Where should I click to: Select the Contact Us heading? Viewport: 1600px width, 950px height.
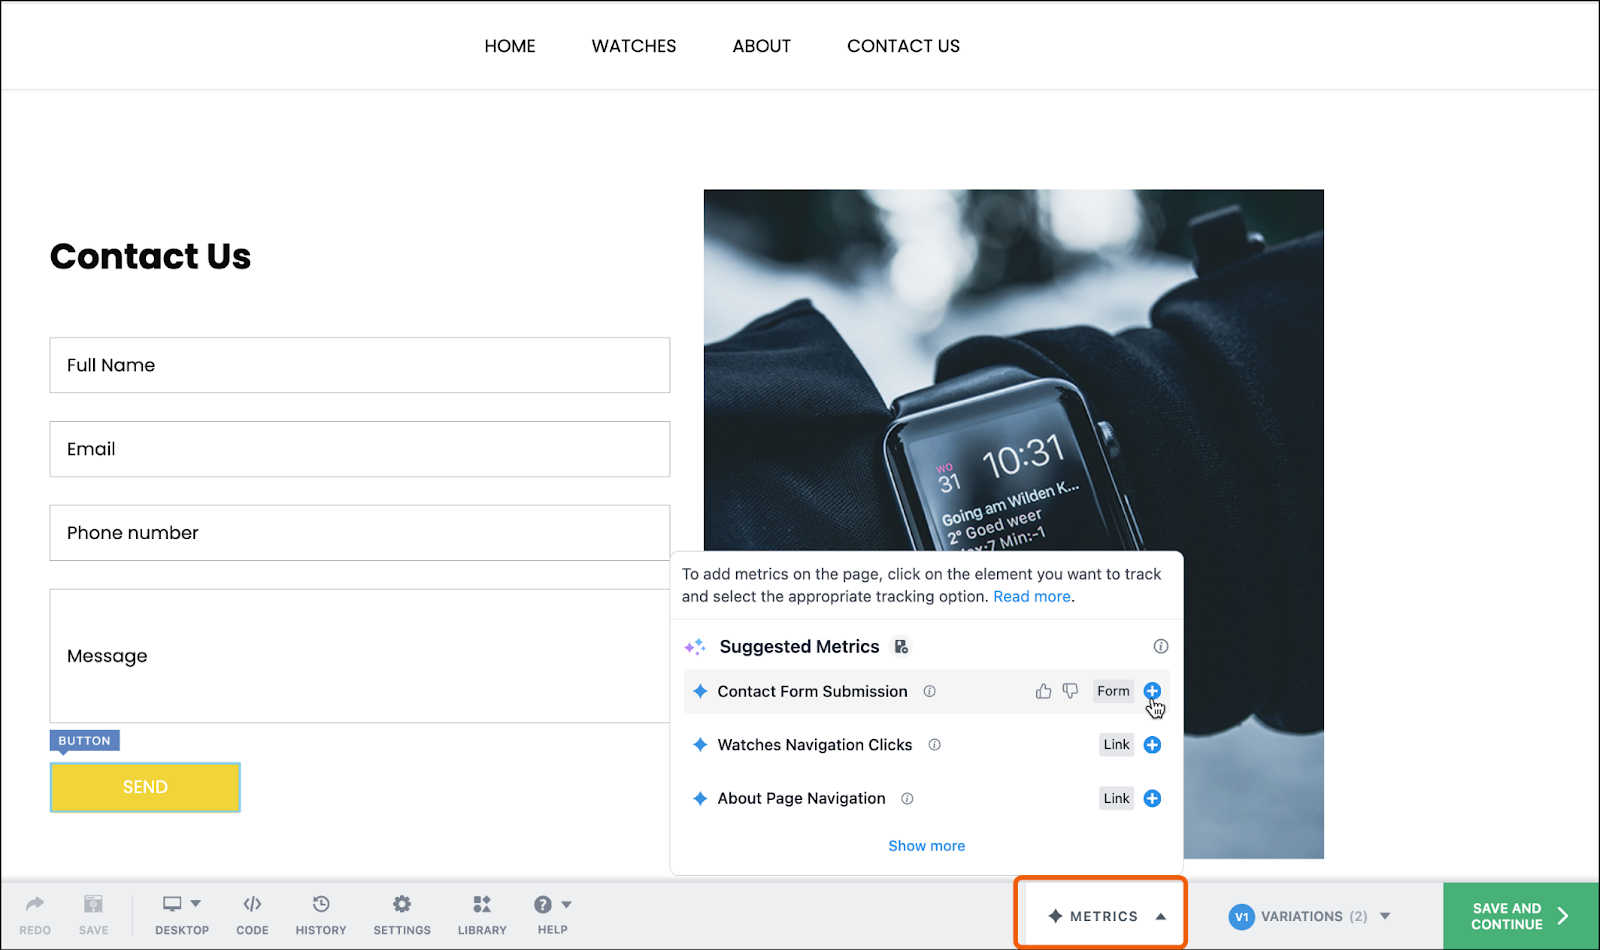pos(150,256)
